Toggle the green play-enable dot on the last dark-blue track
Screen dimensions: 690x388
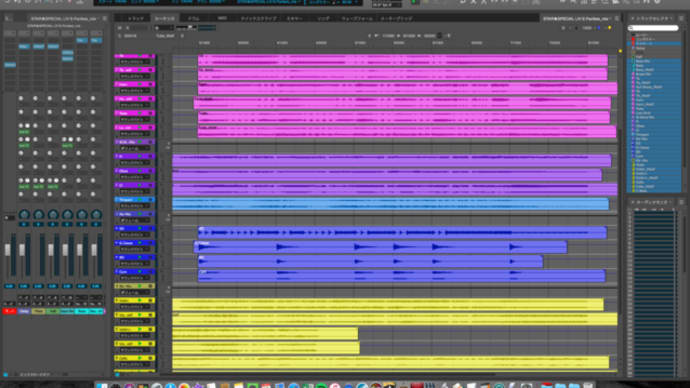(x=140, y=272)
